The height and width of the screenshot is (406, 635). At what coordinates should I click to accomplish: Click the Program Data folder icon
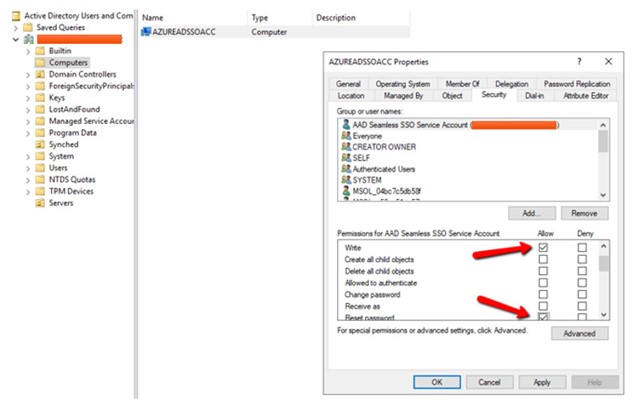tap(40, 133)
